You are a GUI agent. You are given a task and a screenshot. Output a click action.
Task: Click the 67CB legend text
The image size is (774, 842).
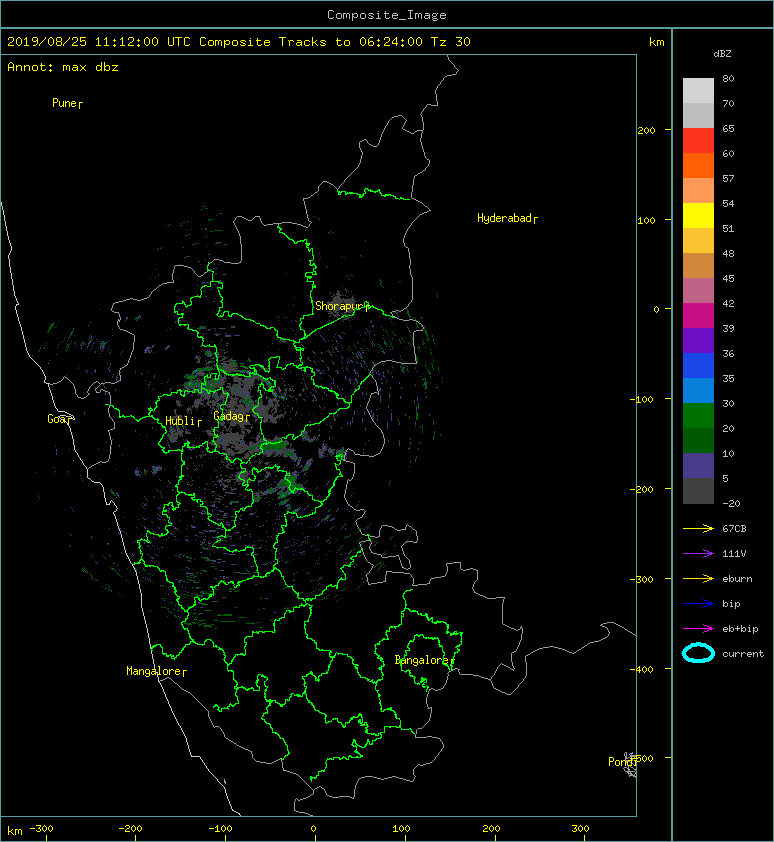[x=734, y=529]
